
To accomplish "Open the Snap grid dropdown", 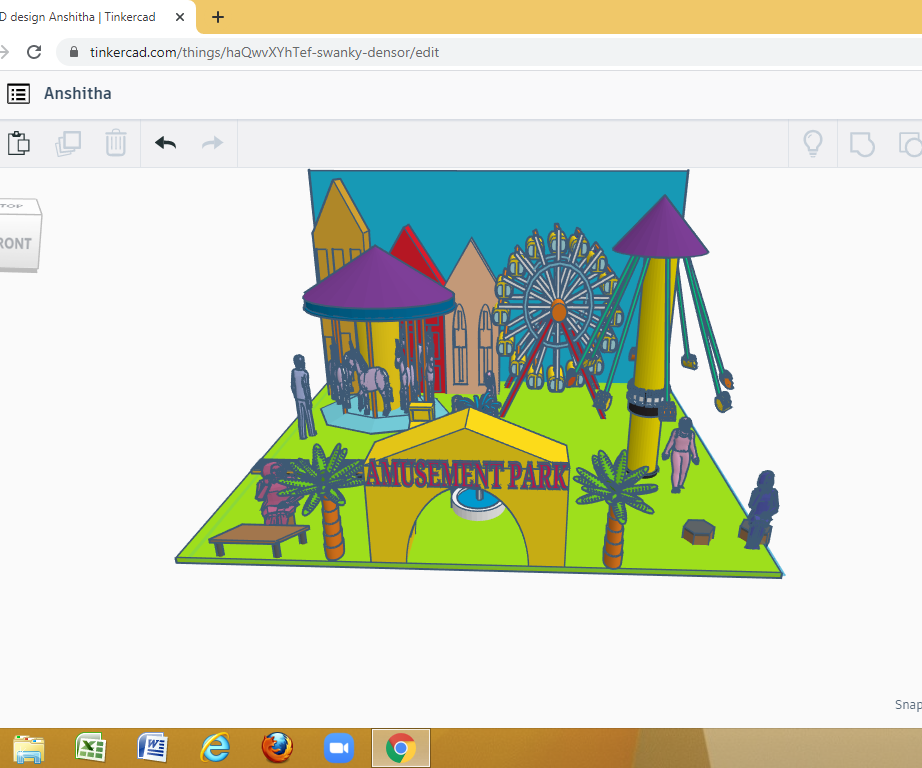I will tap(905, 705).
